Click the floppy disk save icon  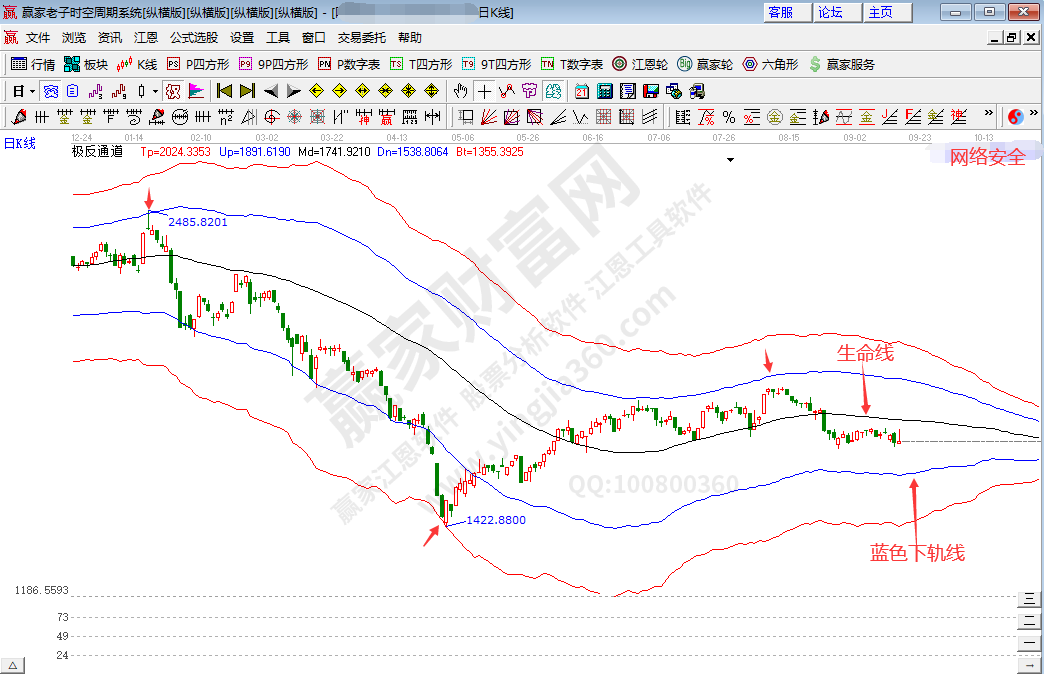coord(651,91)
